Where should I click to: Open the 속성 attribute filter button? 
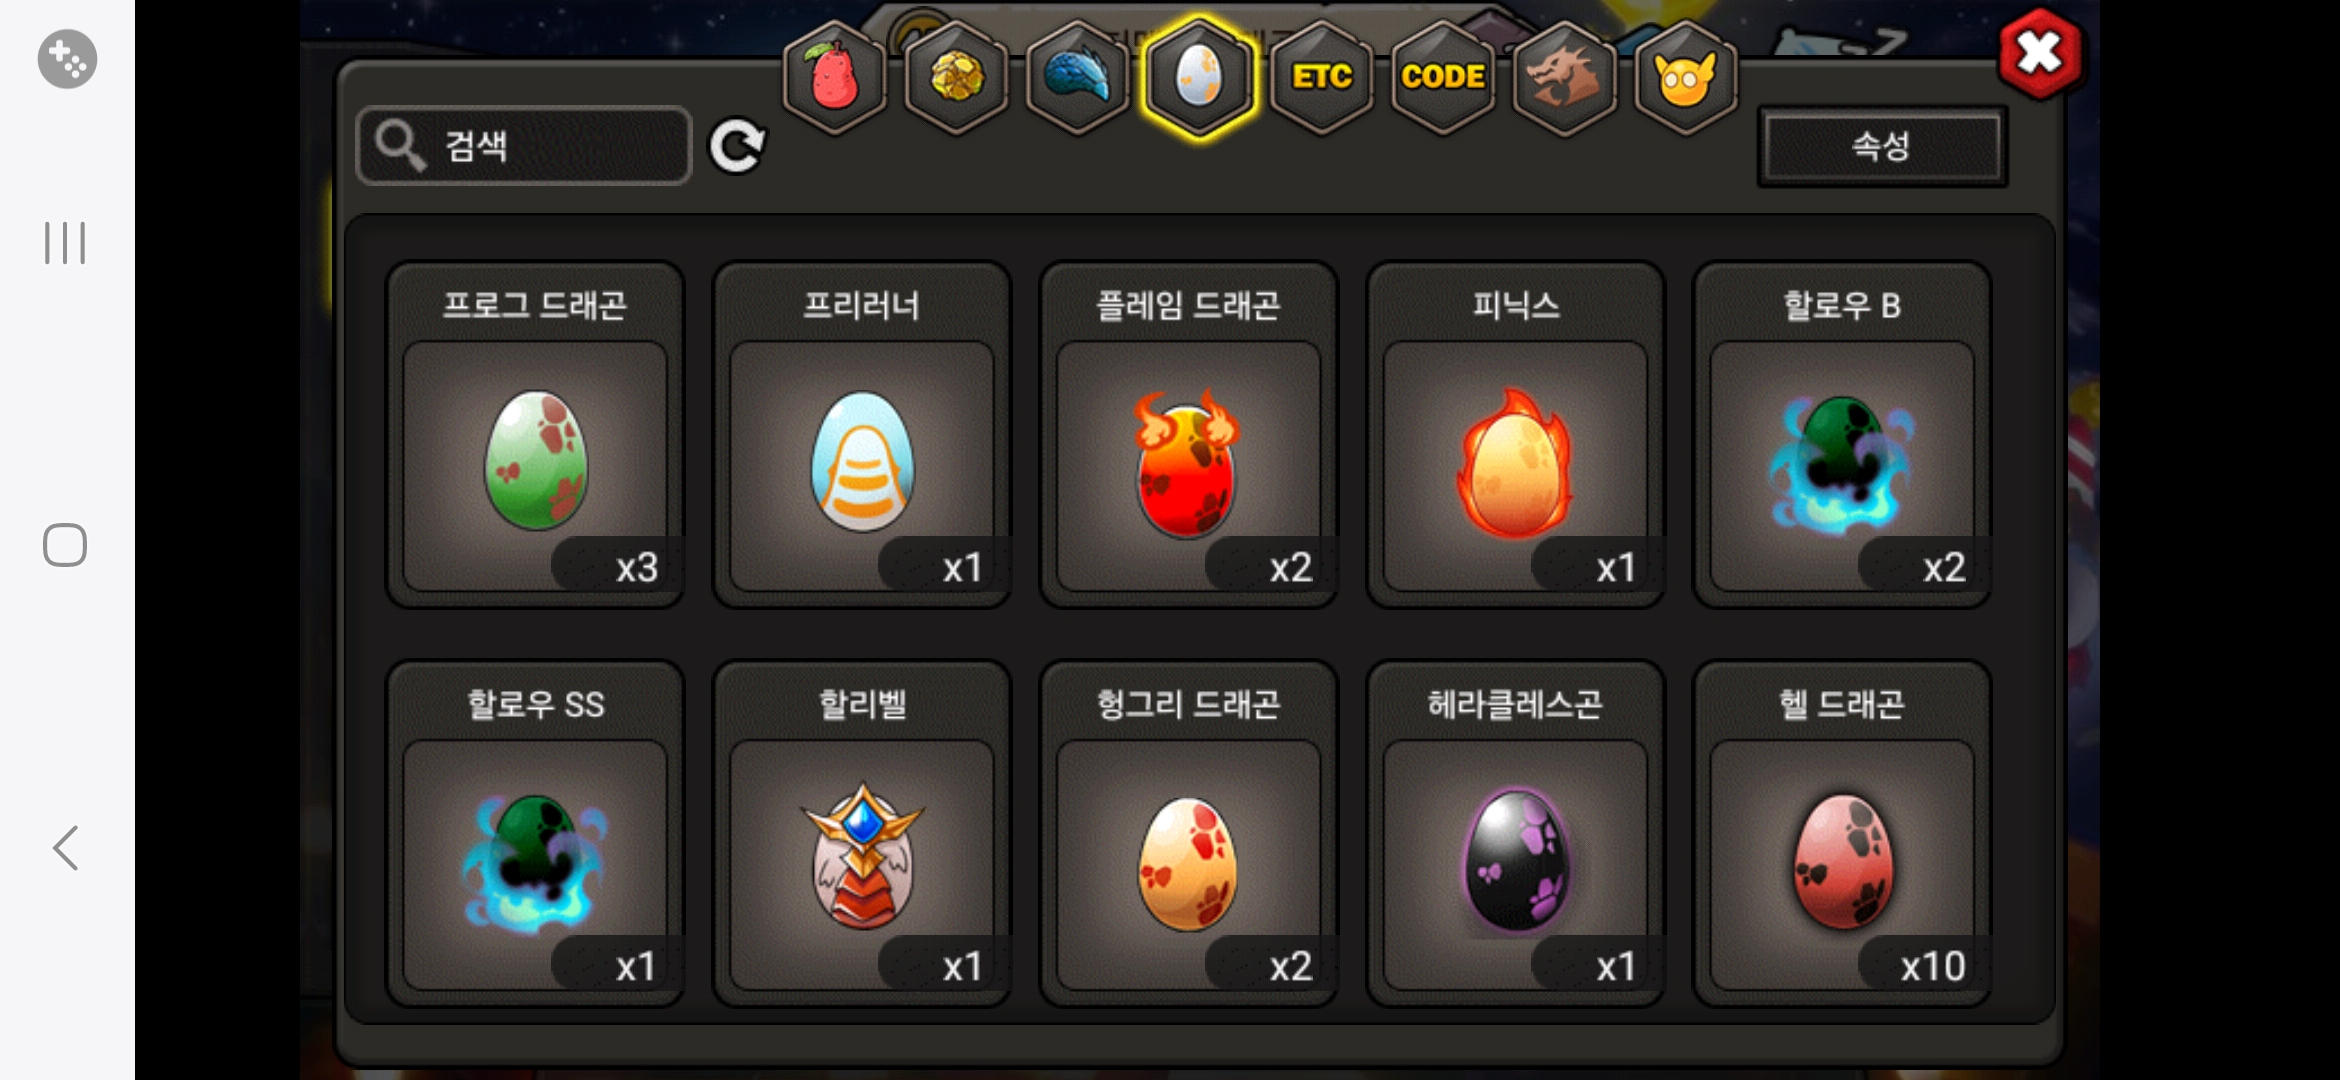1881,146
